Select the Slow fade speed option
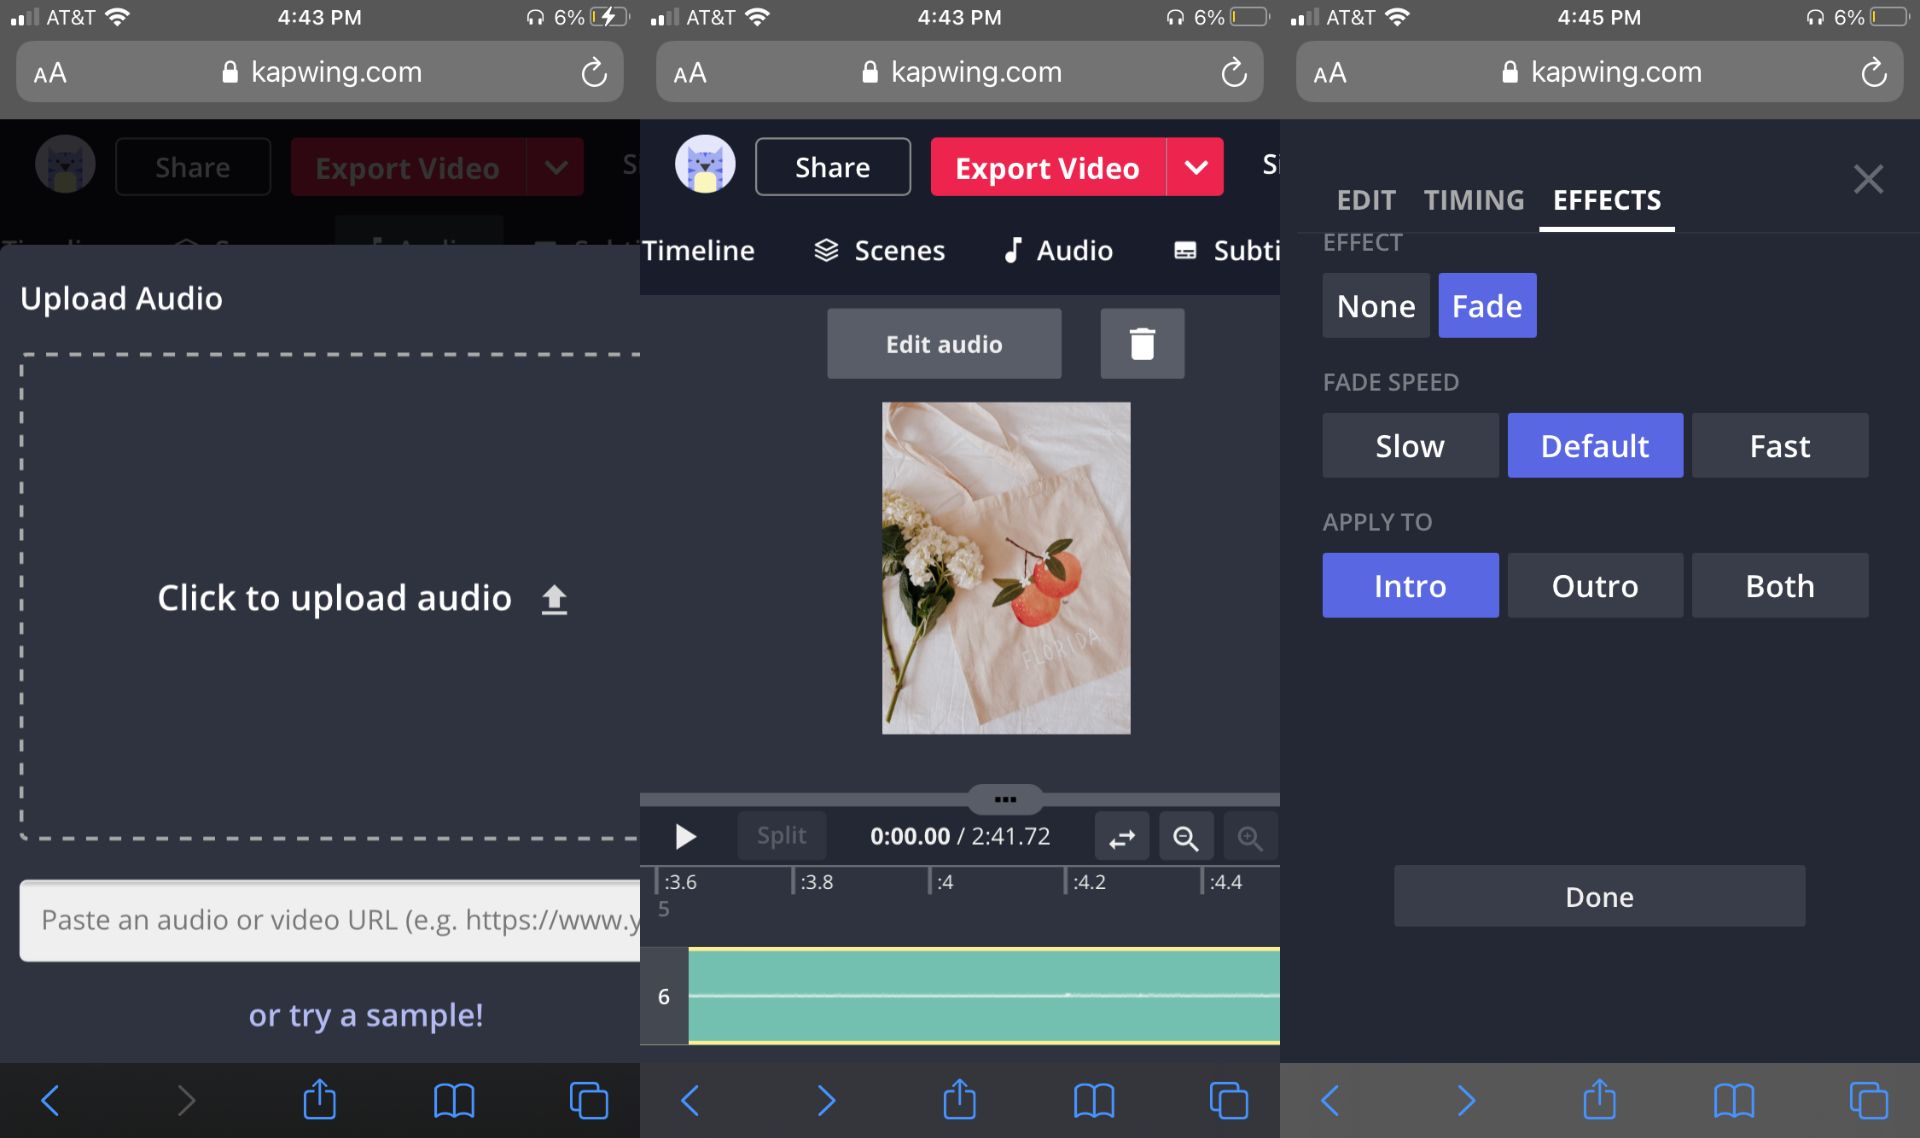Screen dimensions: 1920x1138 click(1409, 446)
